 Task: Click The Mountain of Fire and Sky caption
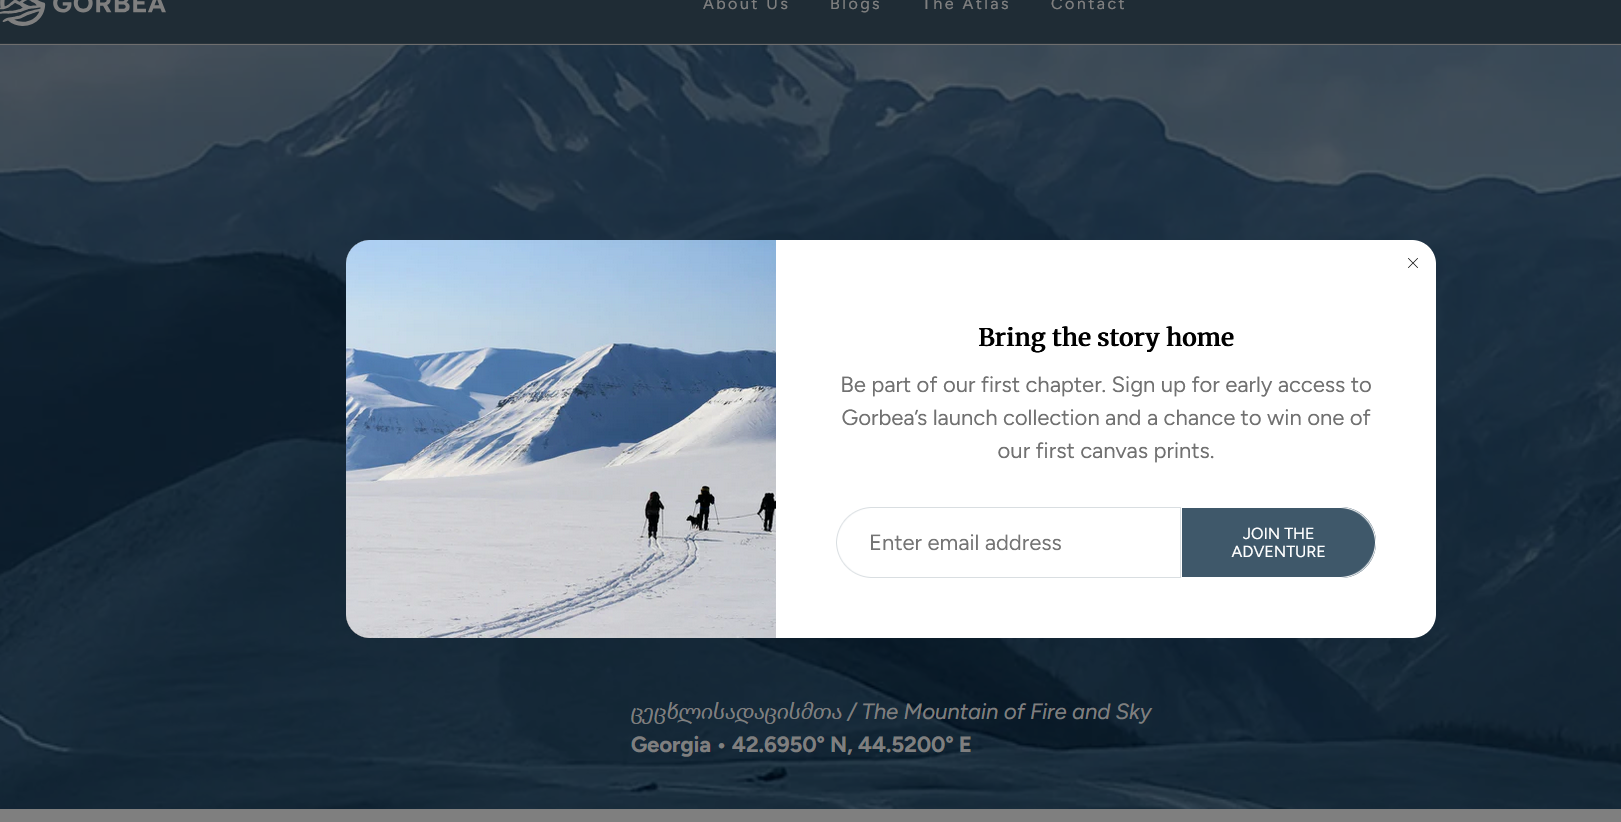coord(1006,712)
